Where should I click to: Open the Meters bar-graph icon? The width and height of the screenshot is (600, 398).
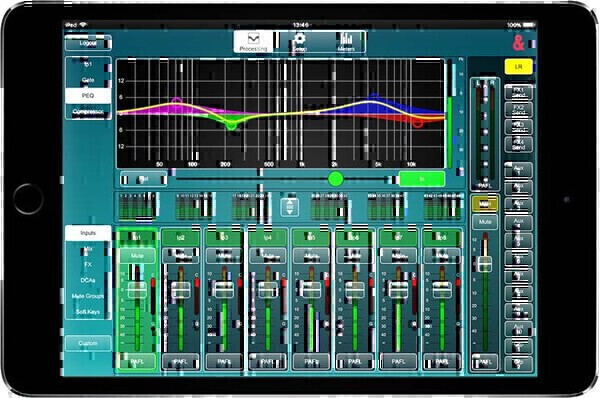point(346,42)
